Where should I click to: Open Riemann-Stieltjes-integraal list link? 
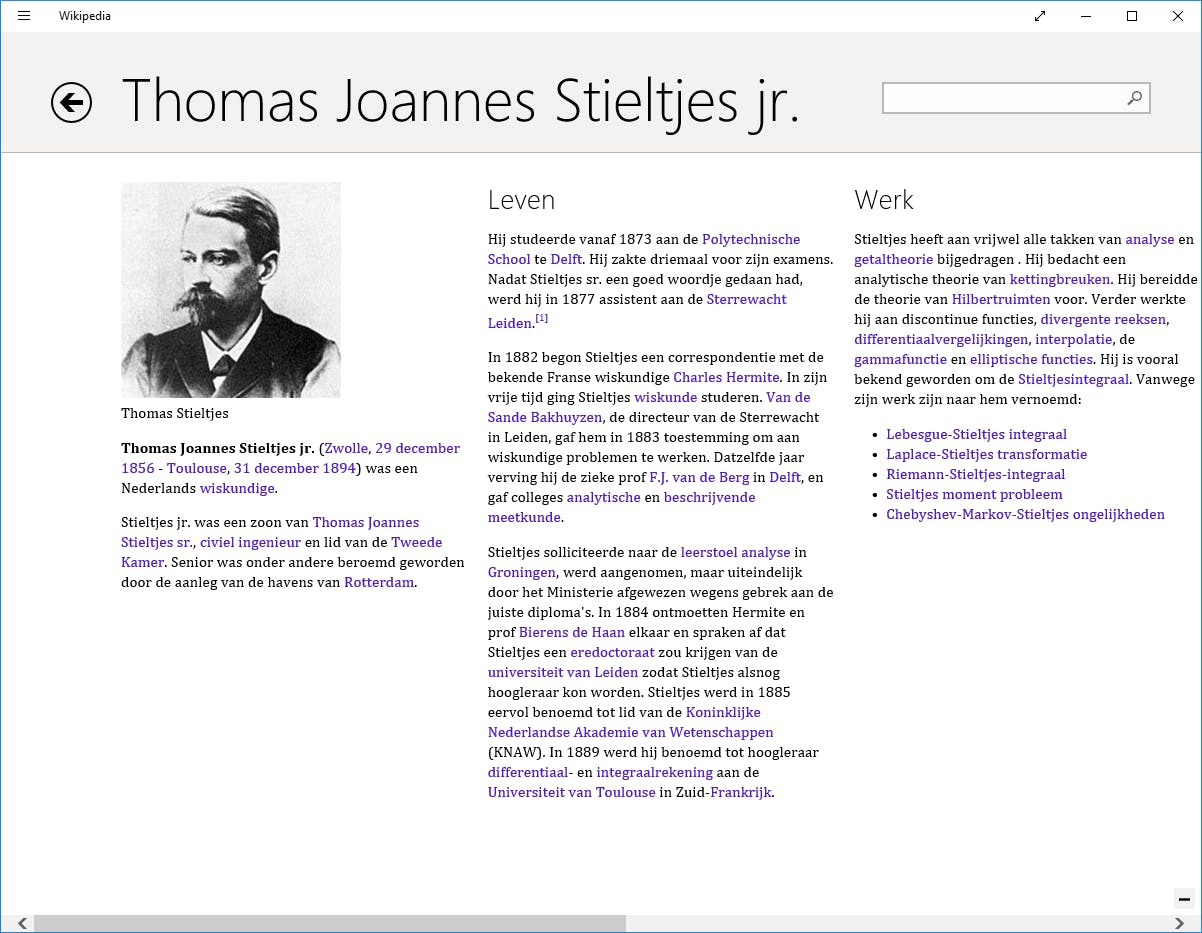975,474
